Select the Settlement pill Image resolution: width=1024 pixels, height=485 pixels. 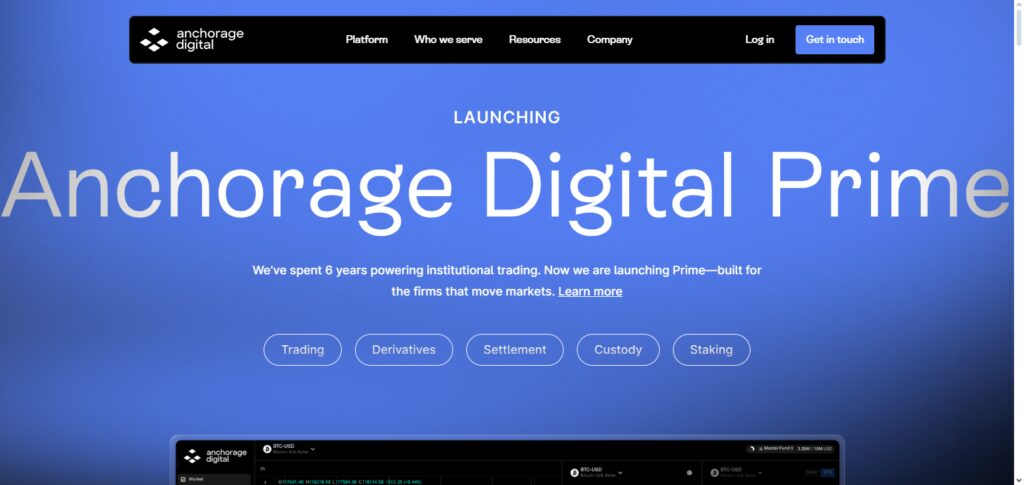pos(515,350)
